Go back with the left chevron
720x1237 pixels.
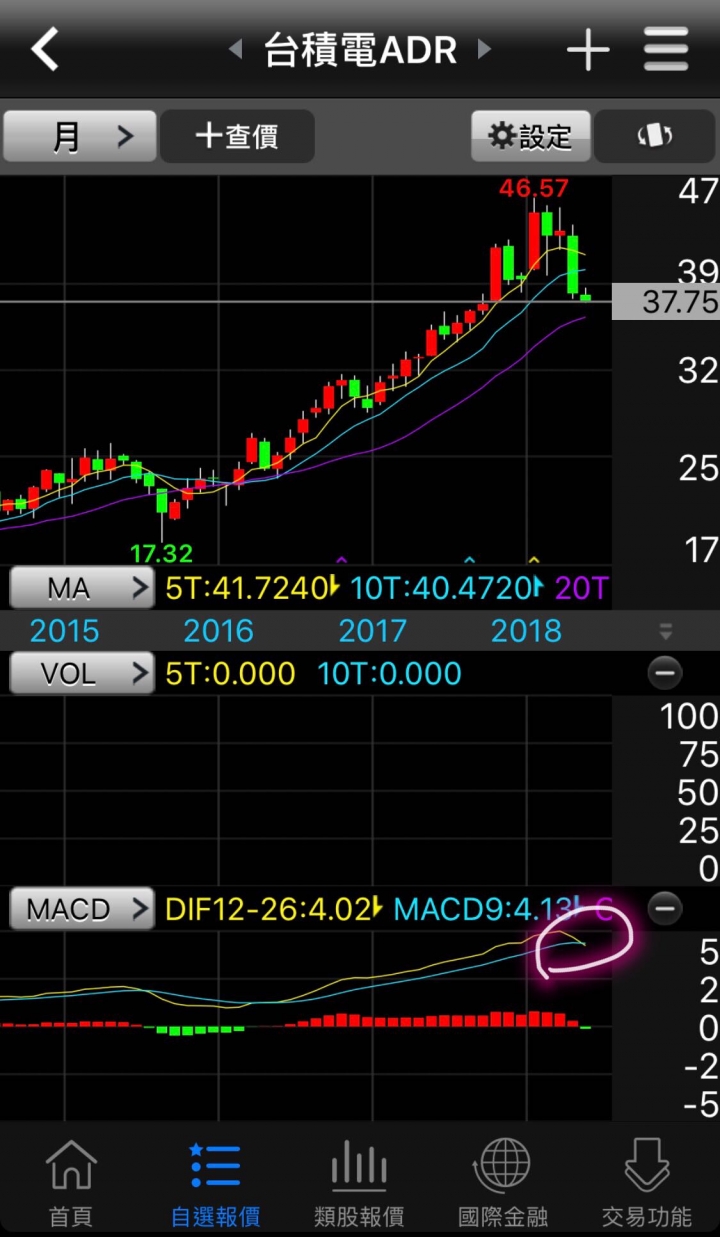click(45, 48)
